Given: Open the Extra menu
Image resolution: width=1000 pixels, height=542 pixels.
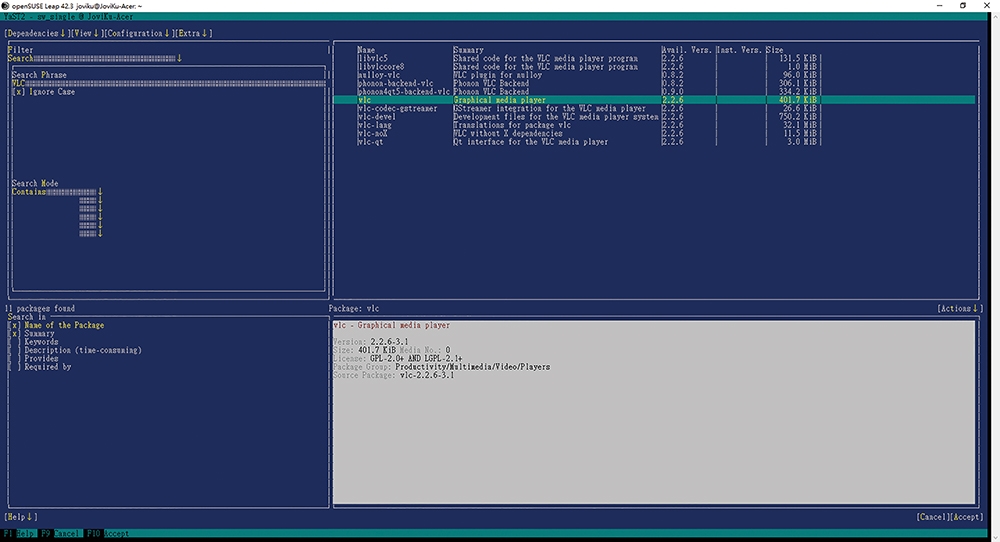Looking at the screenshot, I should click(193, 33).
